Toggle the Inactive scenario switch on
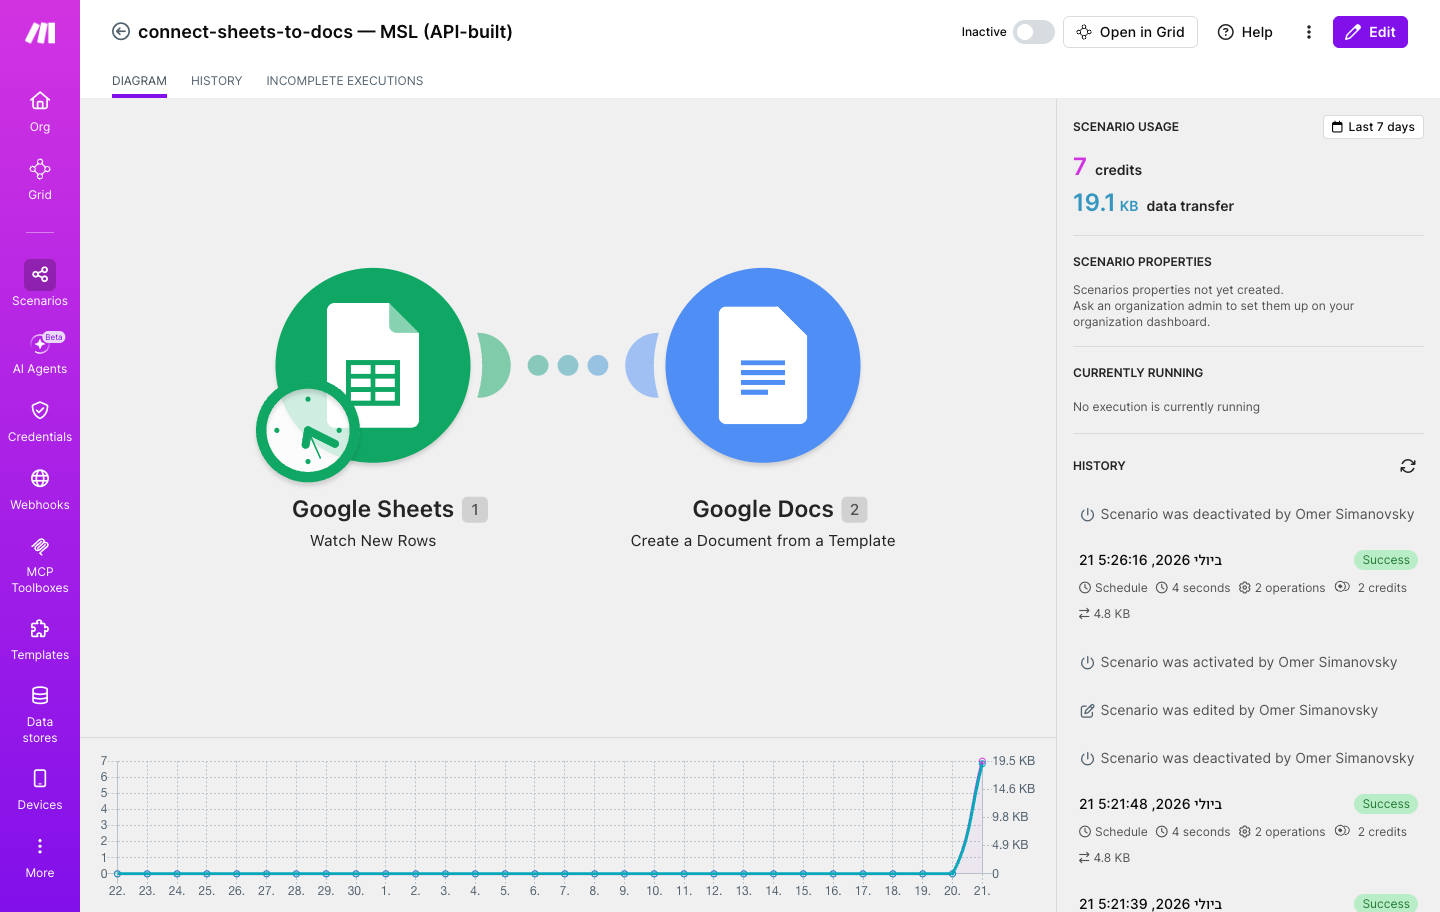The width and height of the screenshot is (1440, 912). pyautogui.click(x=1033, y=32)
